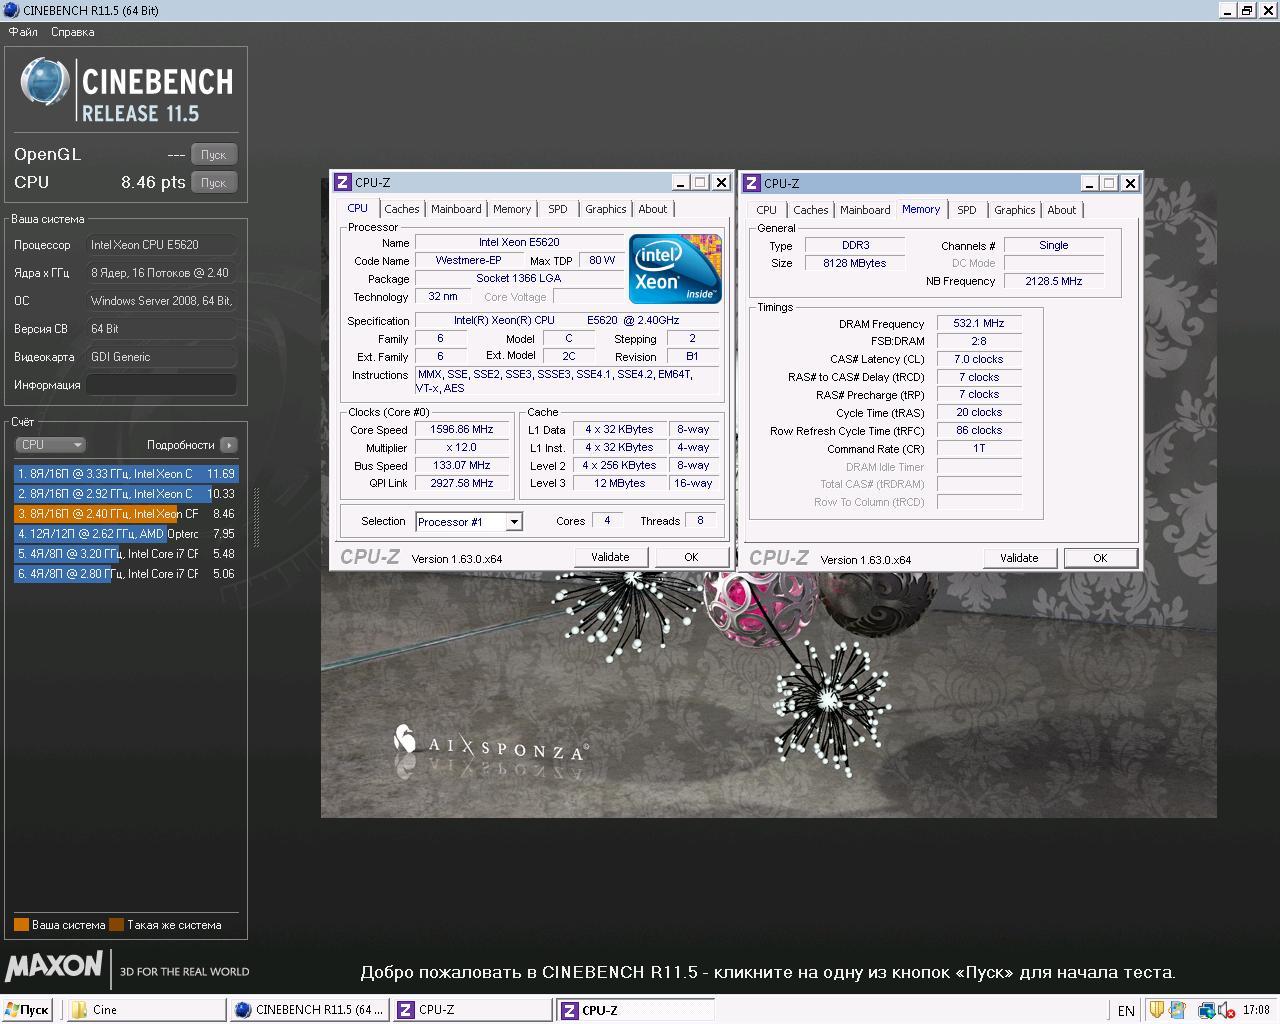Select the Caches tab in the Memory window

point(811,210)
